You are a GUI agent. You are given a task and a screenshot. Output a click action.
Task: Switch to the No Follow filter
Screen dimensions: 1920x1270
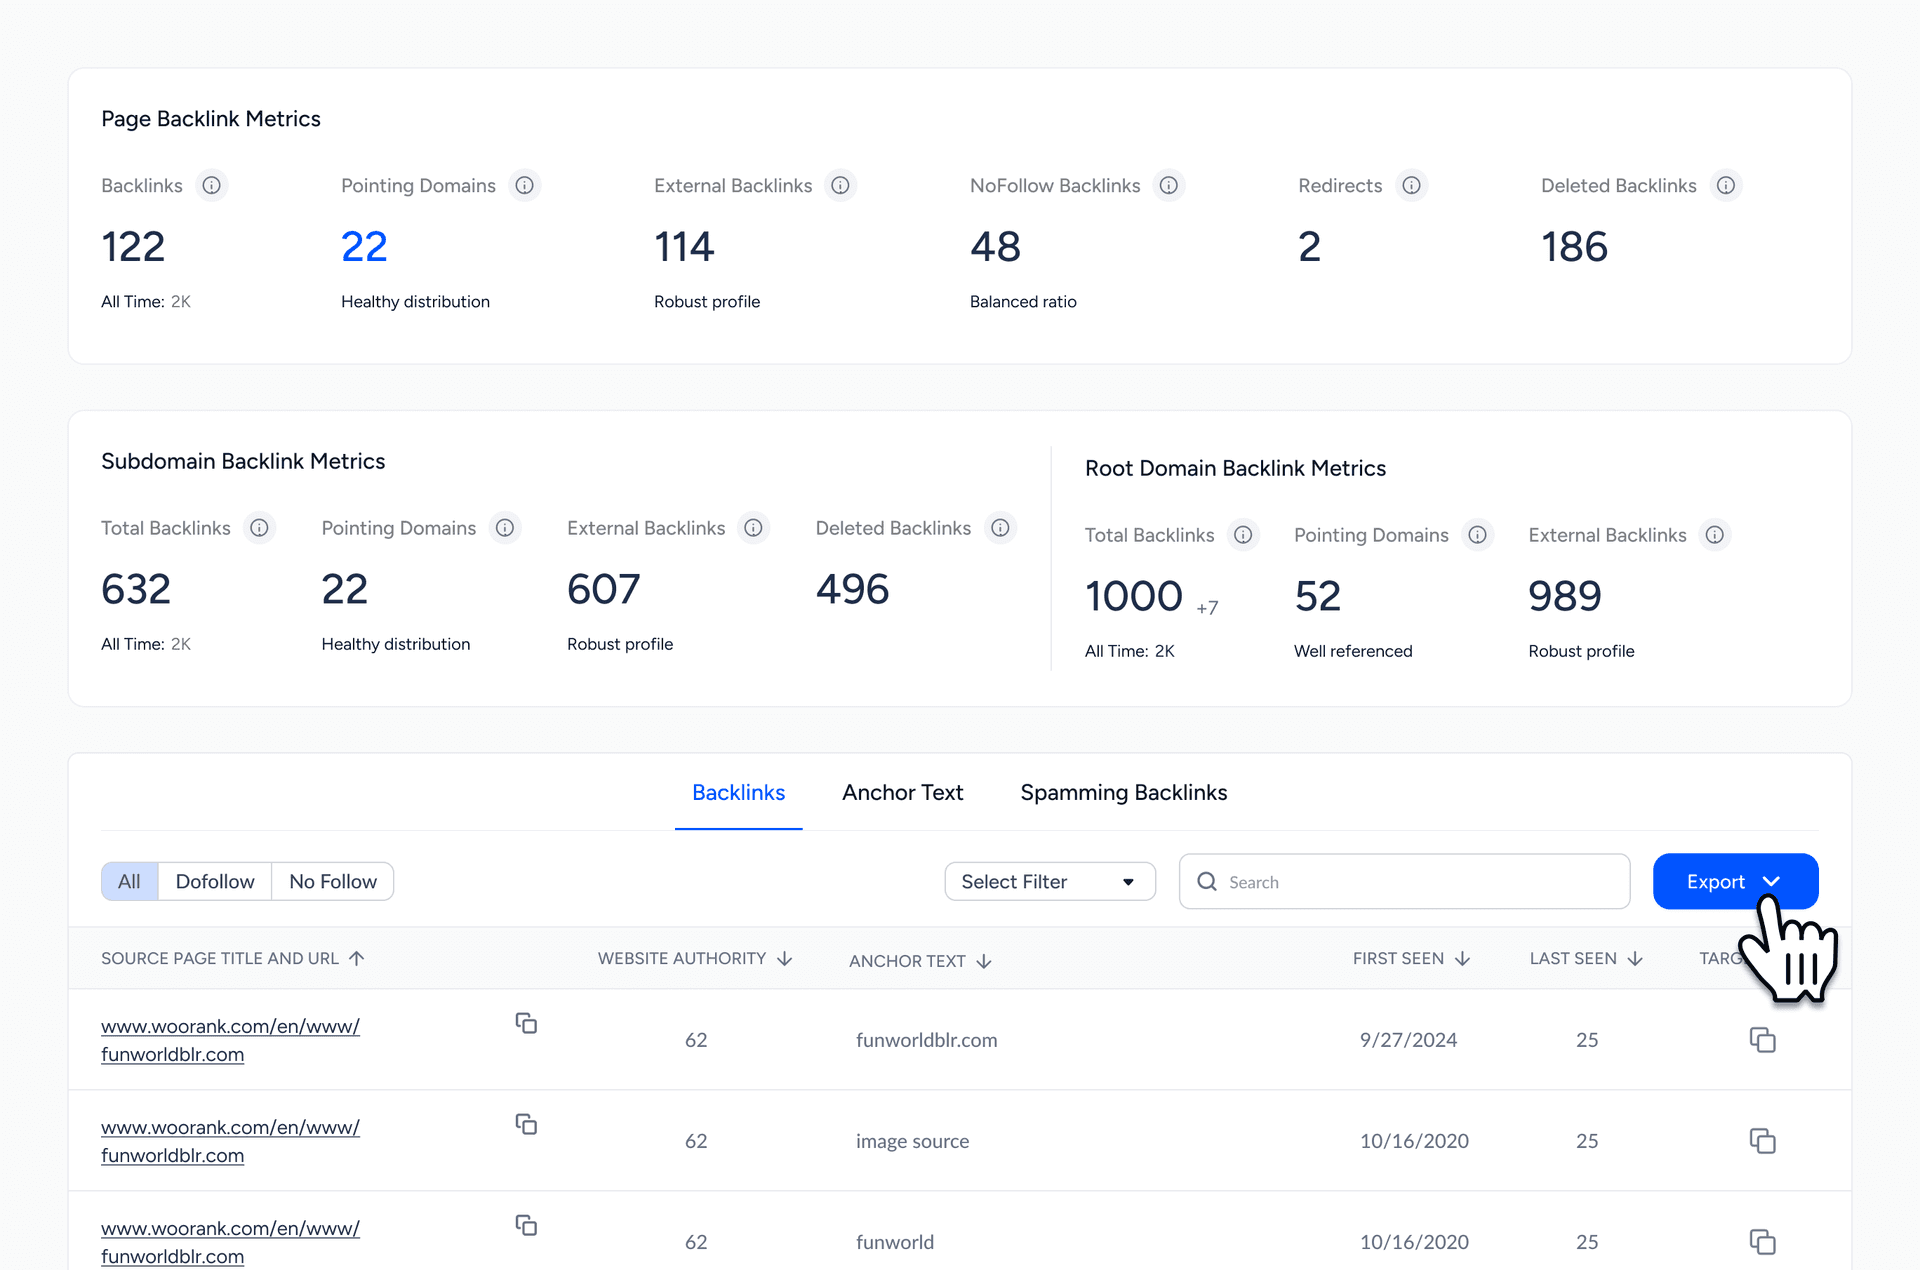(333, 881)
